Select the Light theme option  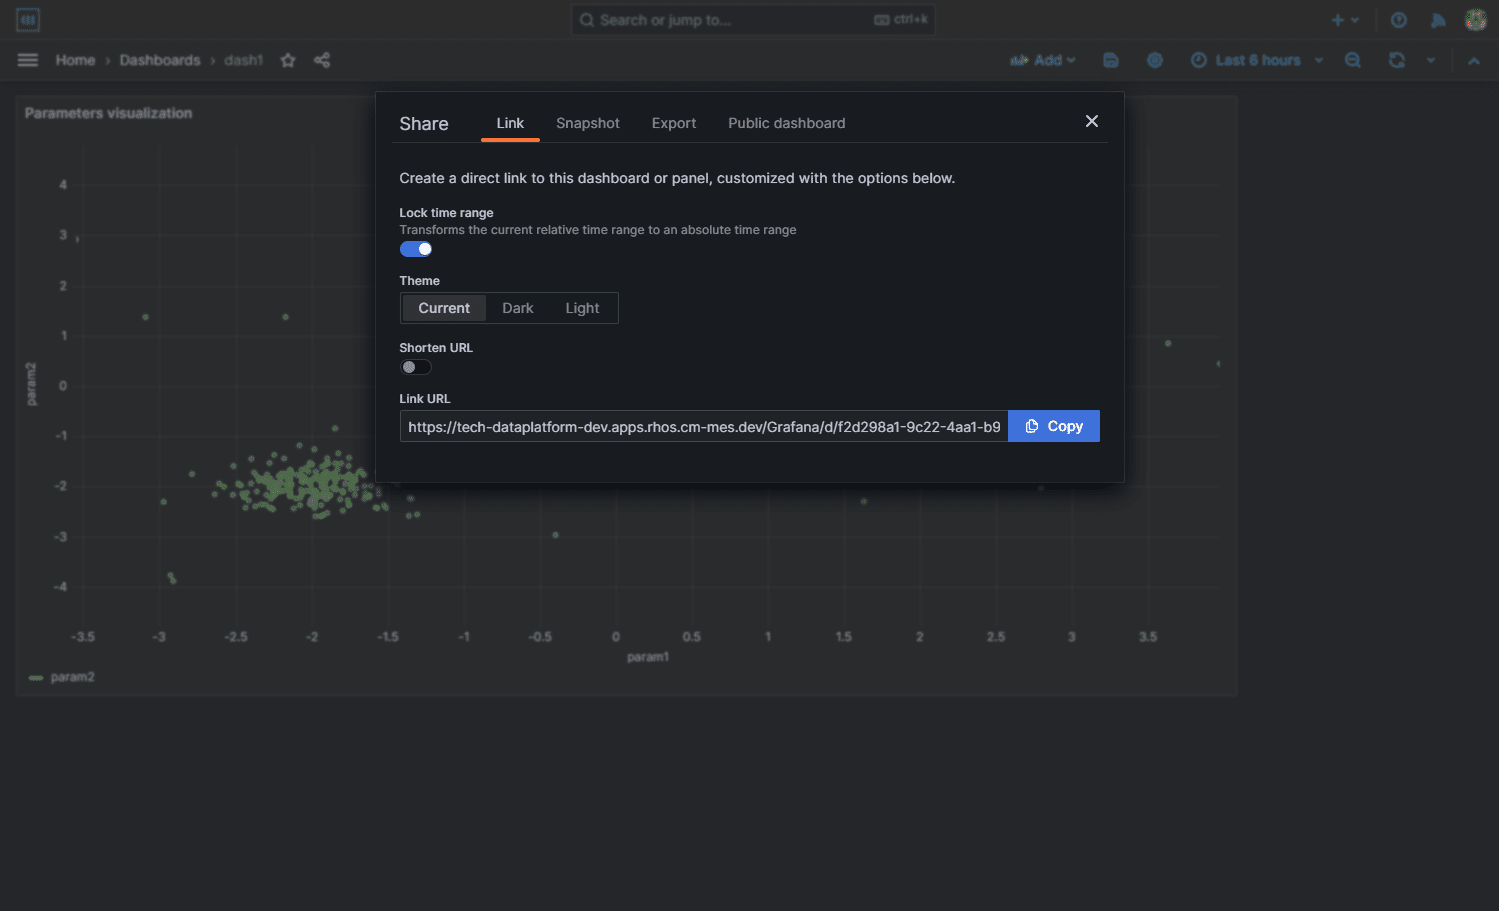582,308
